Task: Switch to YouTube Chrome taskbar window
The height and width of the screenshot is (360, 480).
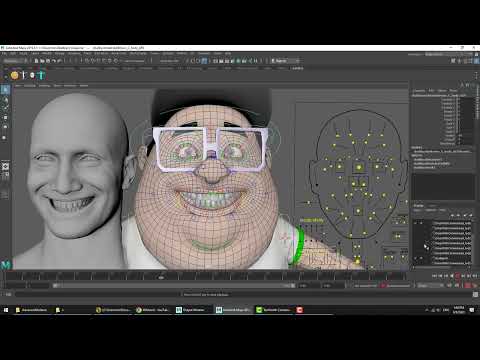Action: tap(152, 310)
